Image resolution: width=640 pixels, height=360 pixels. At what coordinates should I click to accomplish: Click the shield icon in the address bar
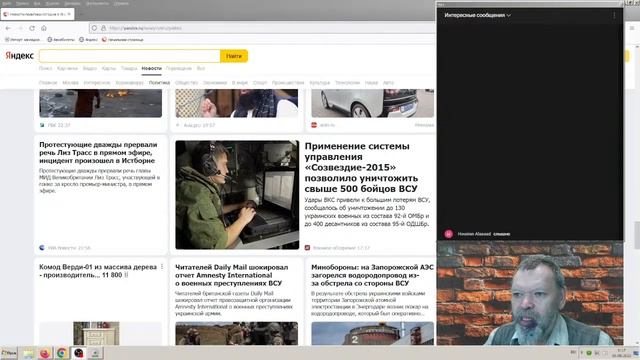[x=95, y=28]
